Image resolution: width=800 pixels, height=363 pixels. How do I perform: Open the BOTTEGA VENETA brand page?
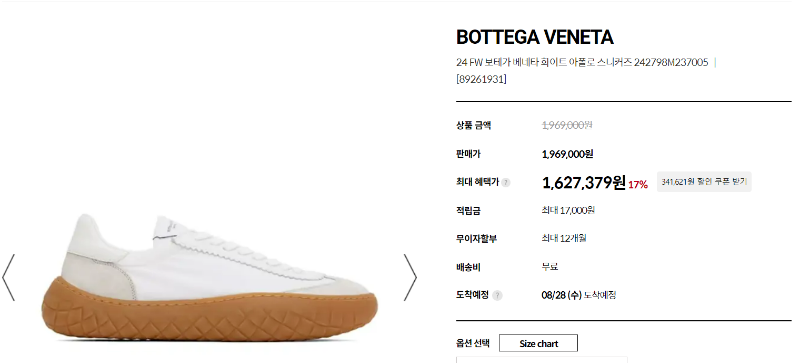coord(535,37)
